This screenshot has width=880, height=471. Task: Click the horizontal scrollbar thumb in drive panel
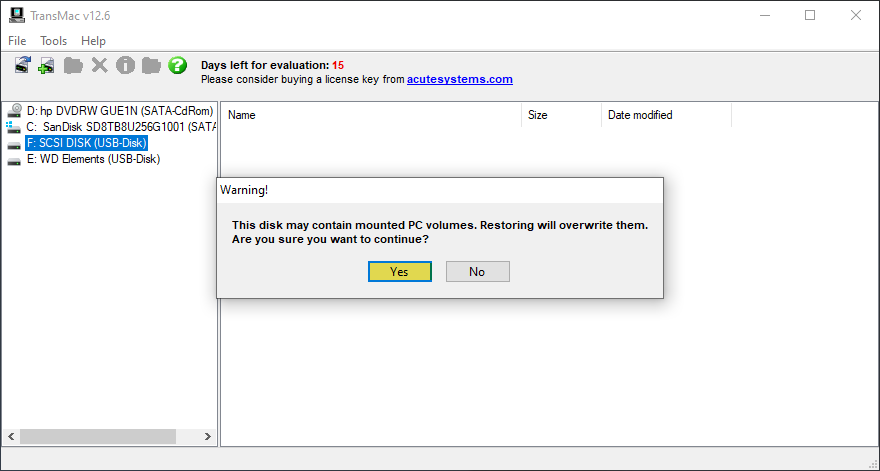coord(98,436)
